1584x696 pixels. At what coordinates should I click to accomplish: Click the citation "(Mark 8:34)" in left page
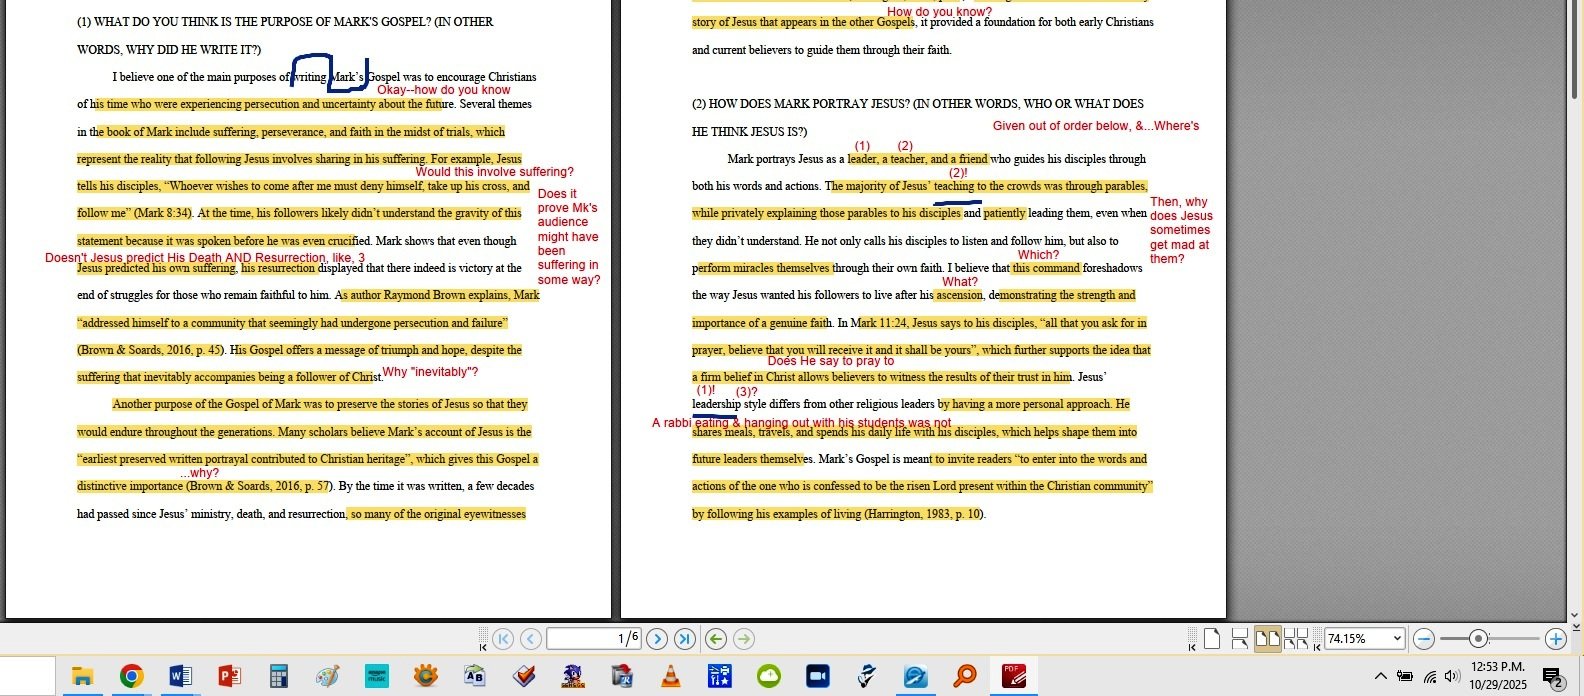coord(162,213)
